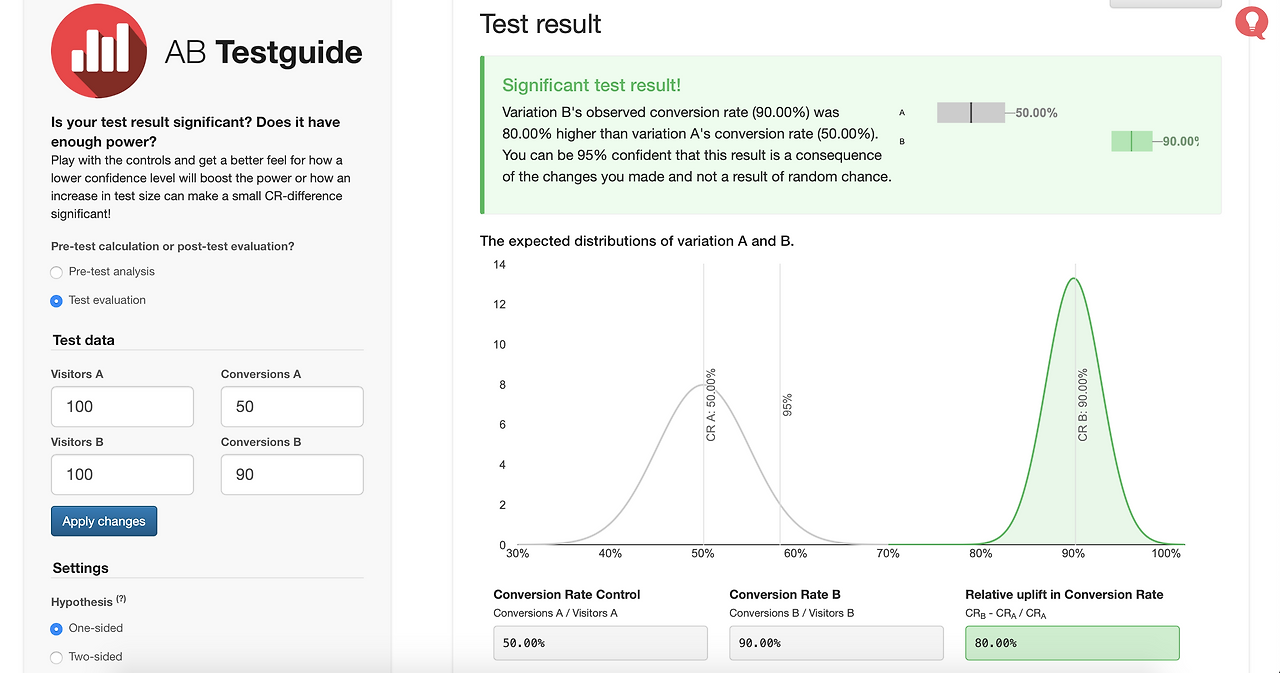
Task: Click the Conversion Rate B result box
Action: (836, 643)
